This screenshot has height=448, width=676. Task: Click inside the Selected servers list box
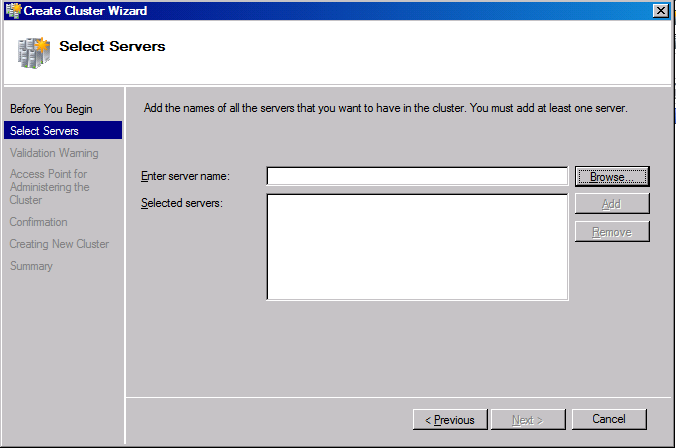click(x=417, y=247)
